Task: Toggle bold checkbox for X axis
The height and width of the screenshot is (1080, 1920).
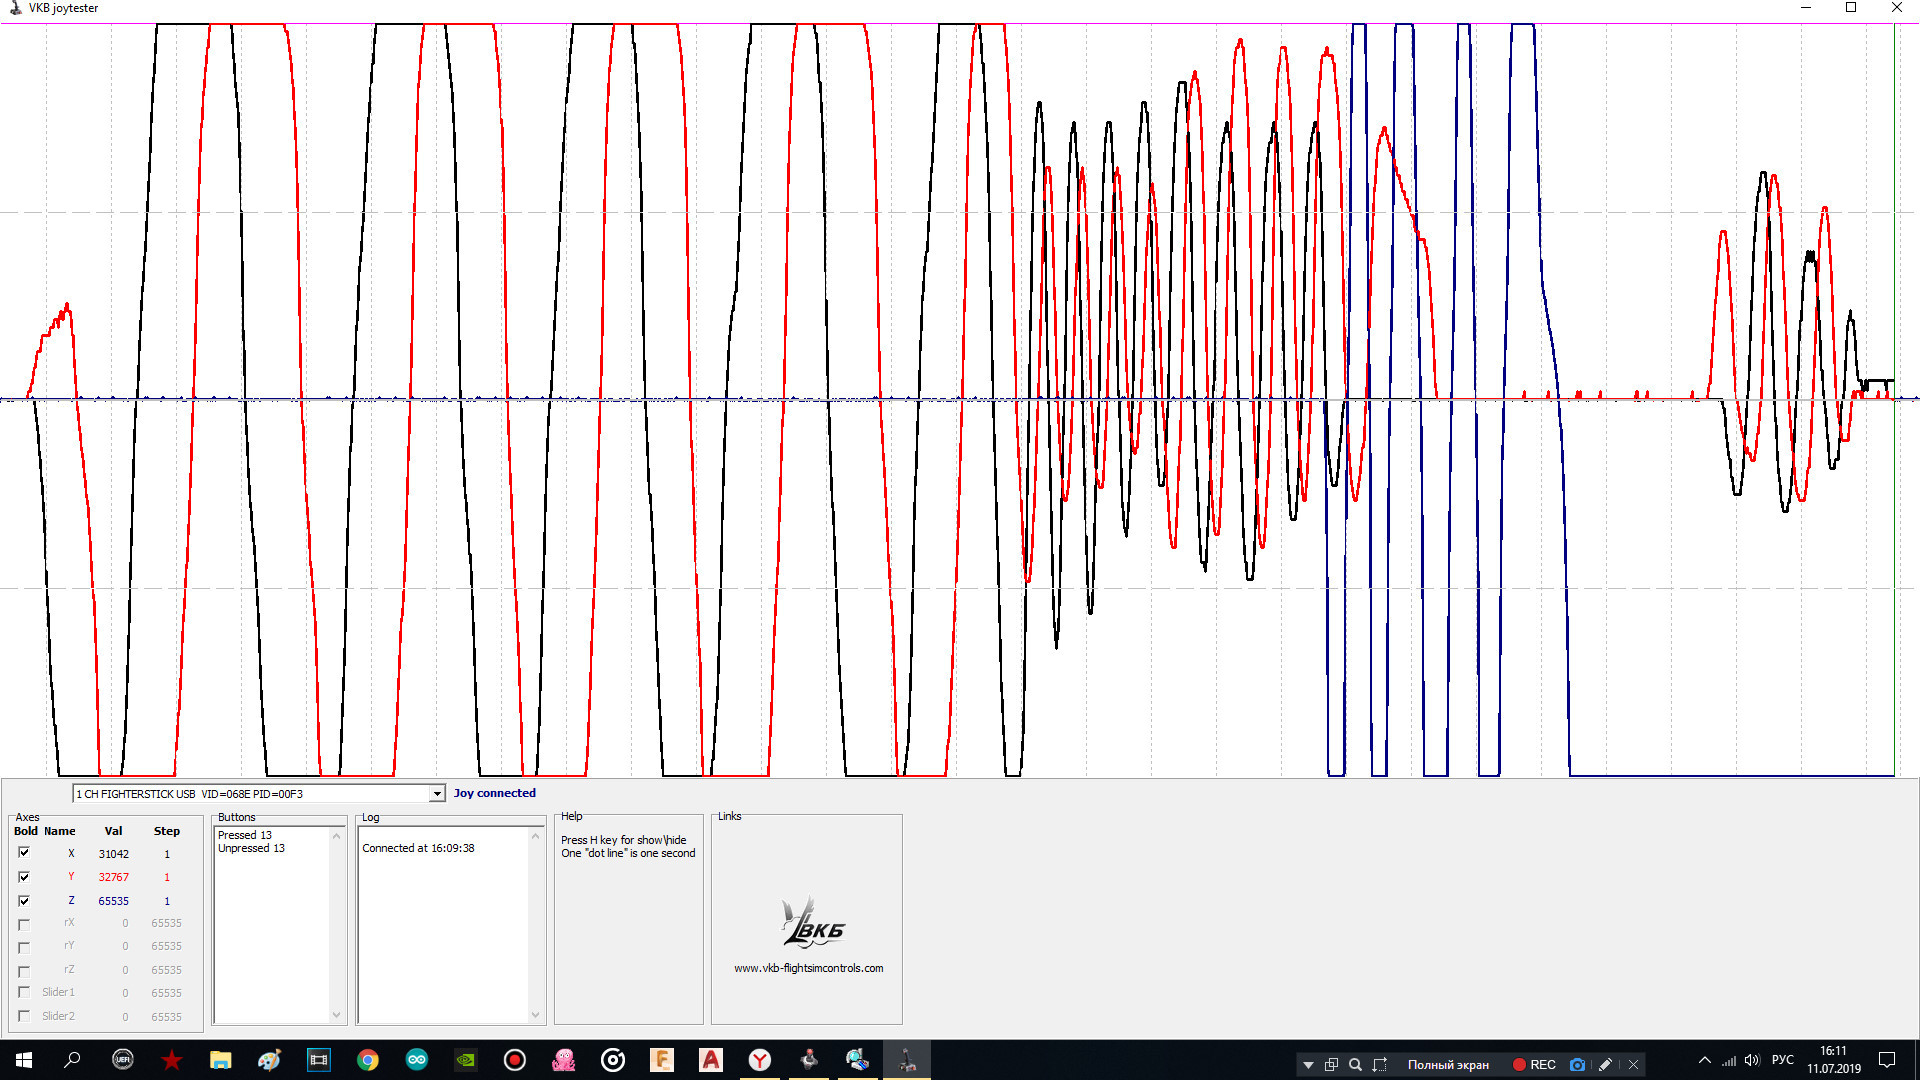Action: click(x=24, y=853)
